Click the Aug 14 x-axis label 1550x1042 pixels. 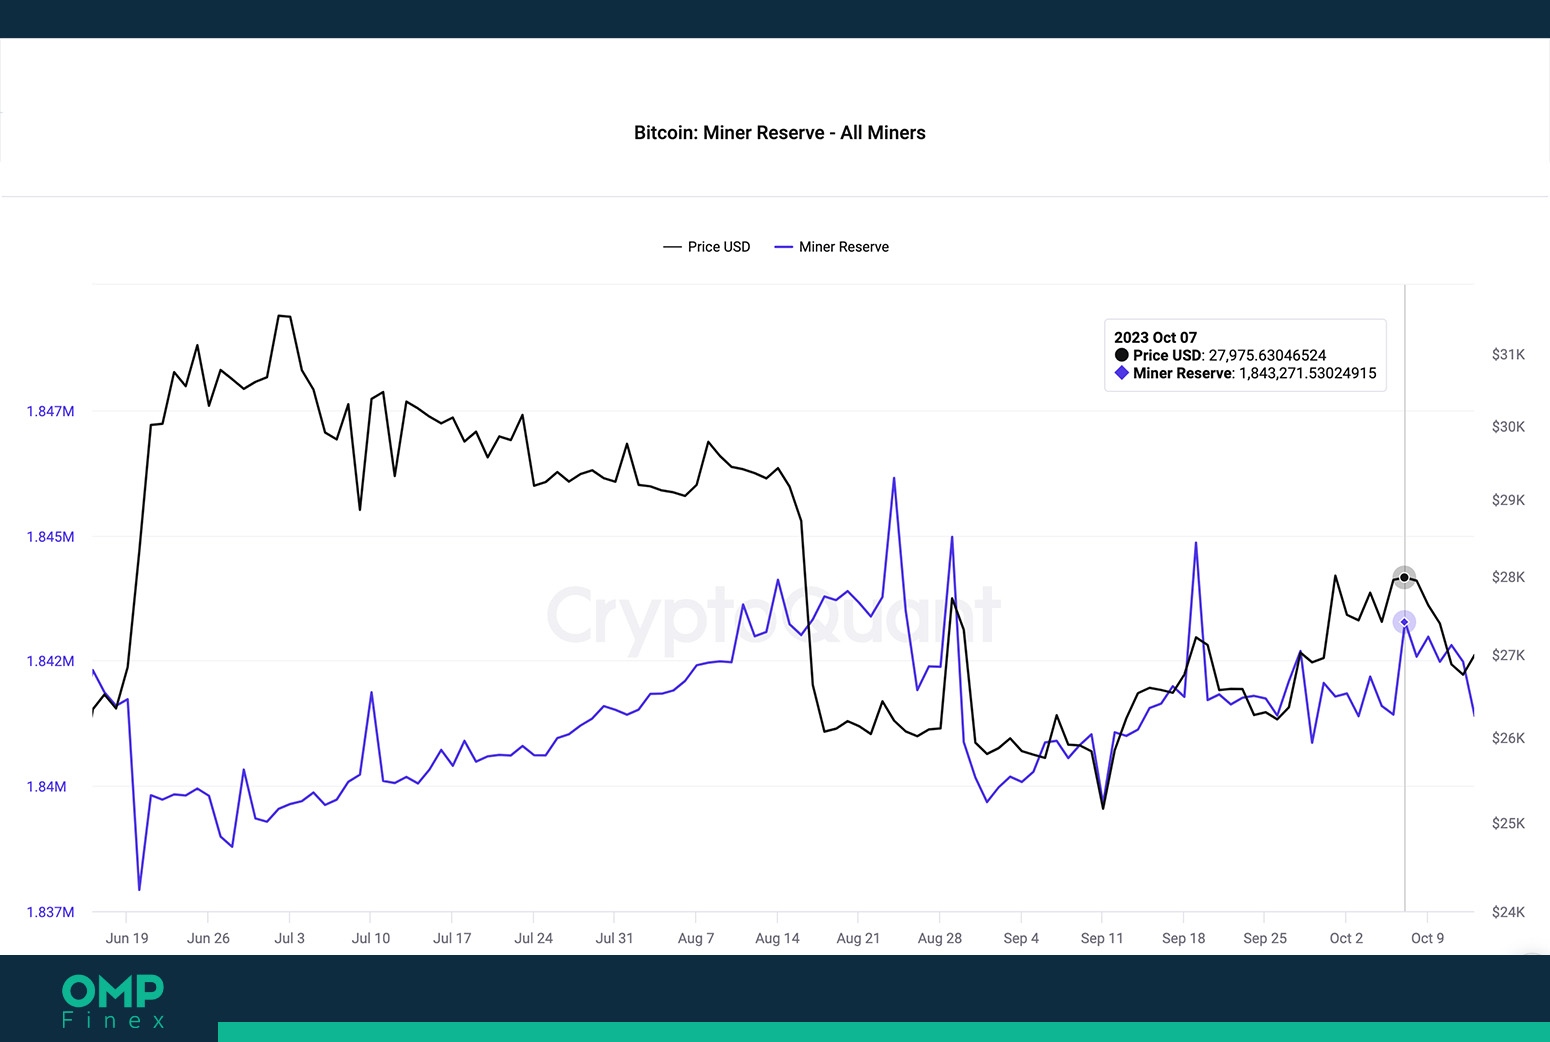pos(777,938)
